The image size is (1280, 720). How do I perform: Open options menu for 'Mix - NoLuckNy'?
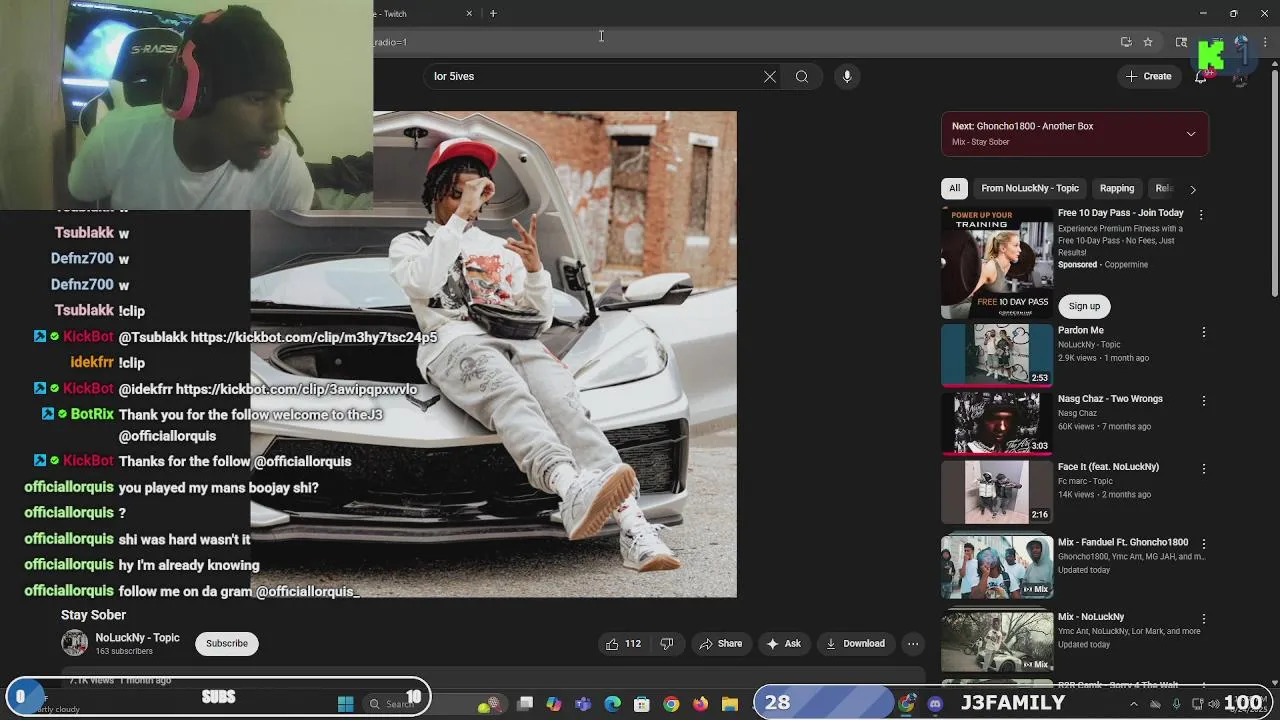1204,619
